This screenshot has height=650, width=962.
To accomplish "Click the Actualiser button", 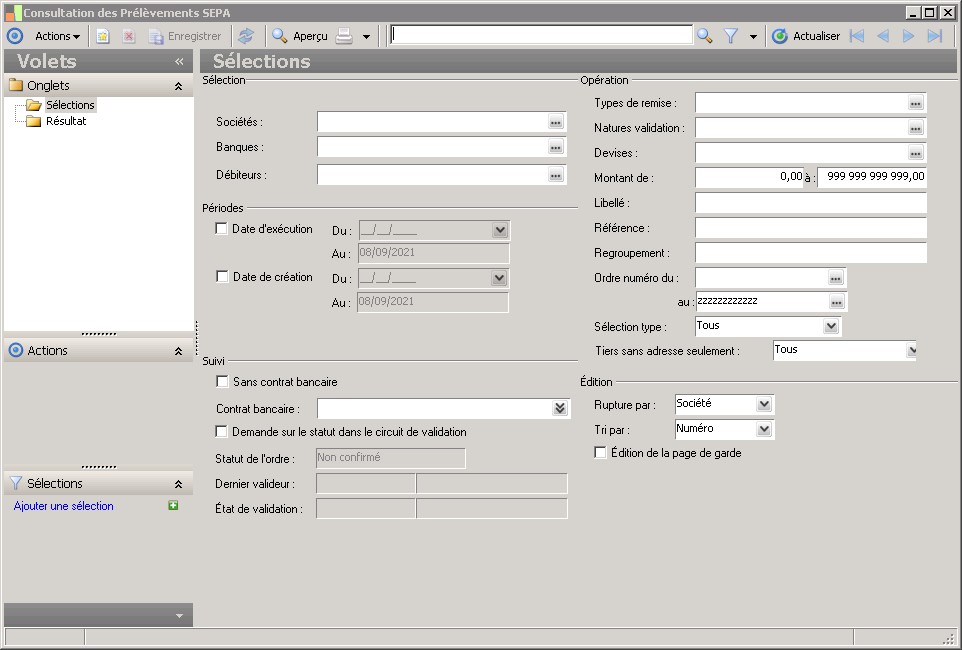I will coord(806,36).
